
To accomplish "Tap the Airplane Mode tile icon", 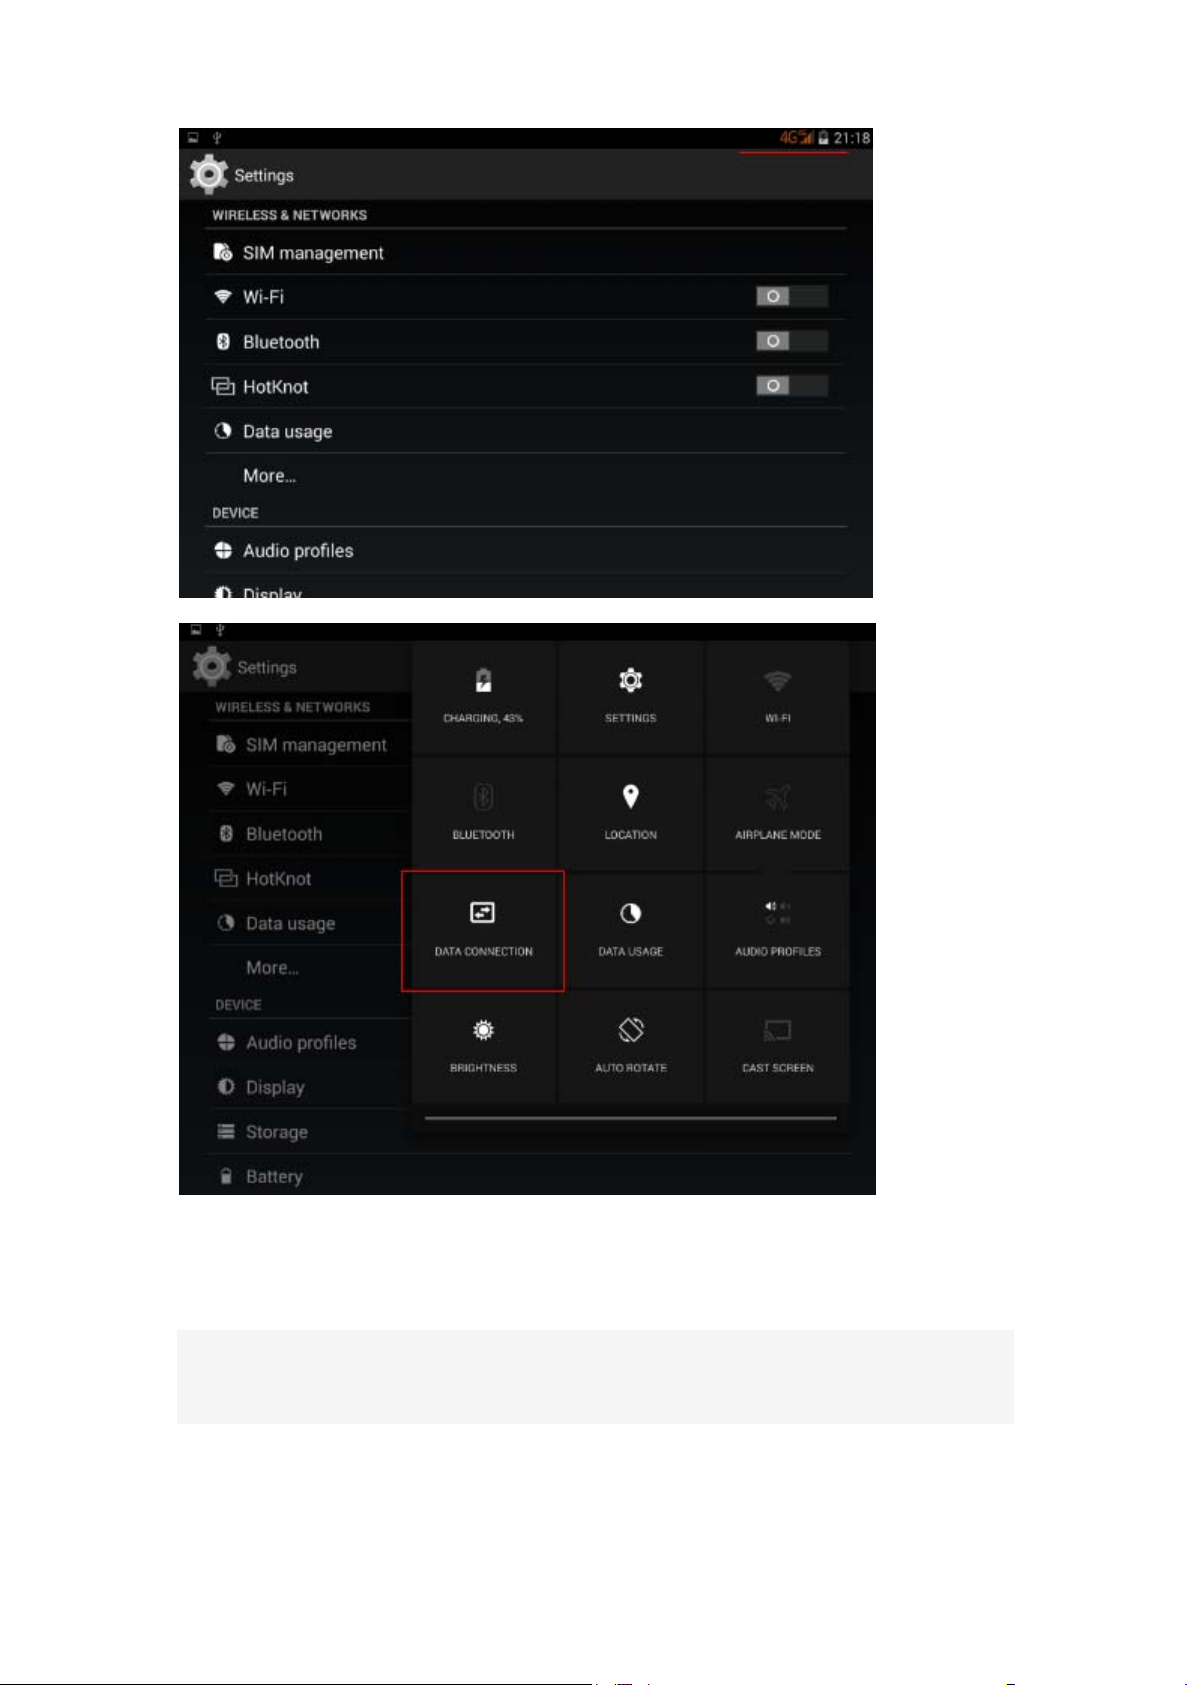I will pyautogui.click(x=777, y=797).
